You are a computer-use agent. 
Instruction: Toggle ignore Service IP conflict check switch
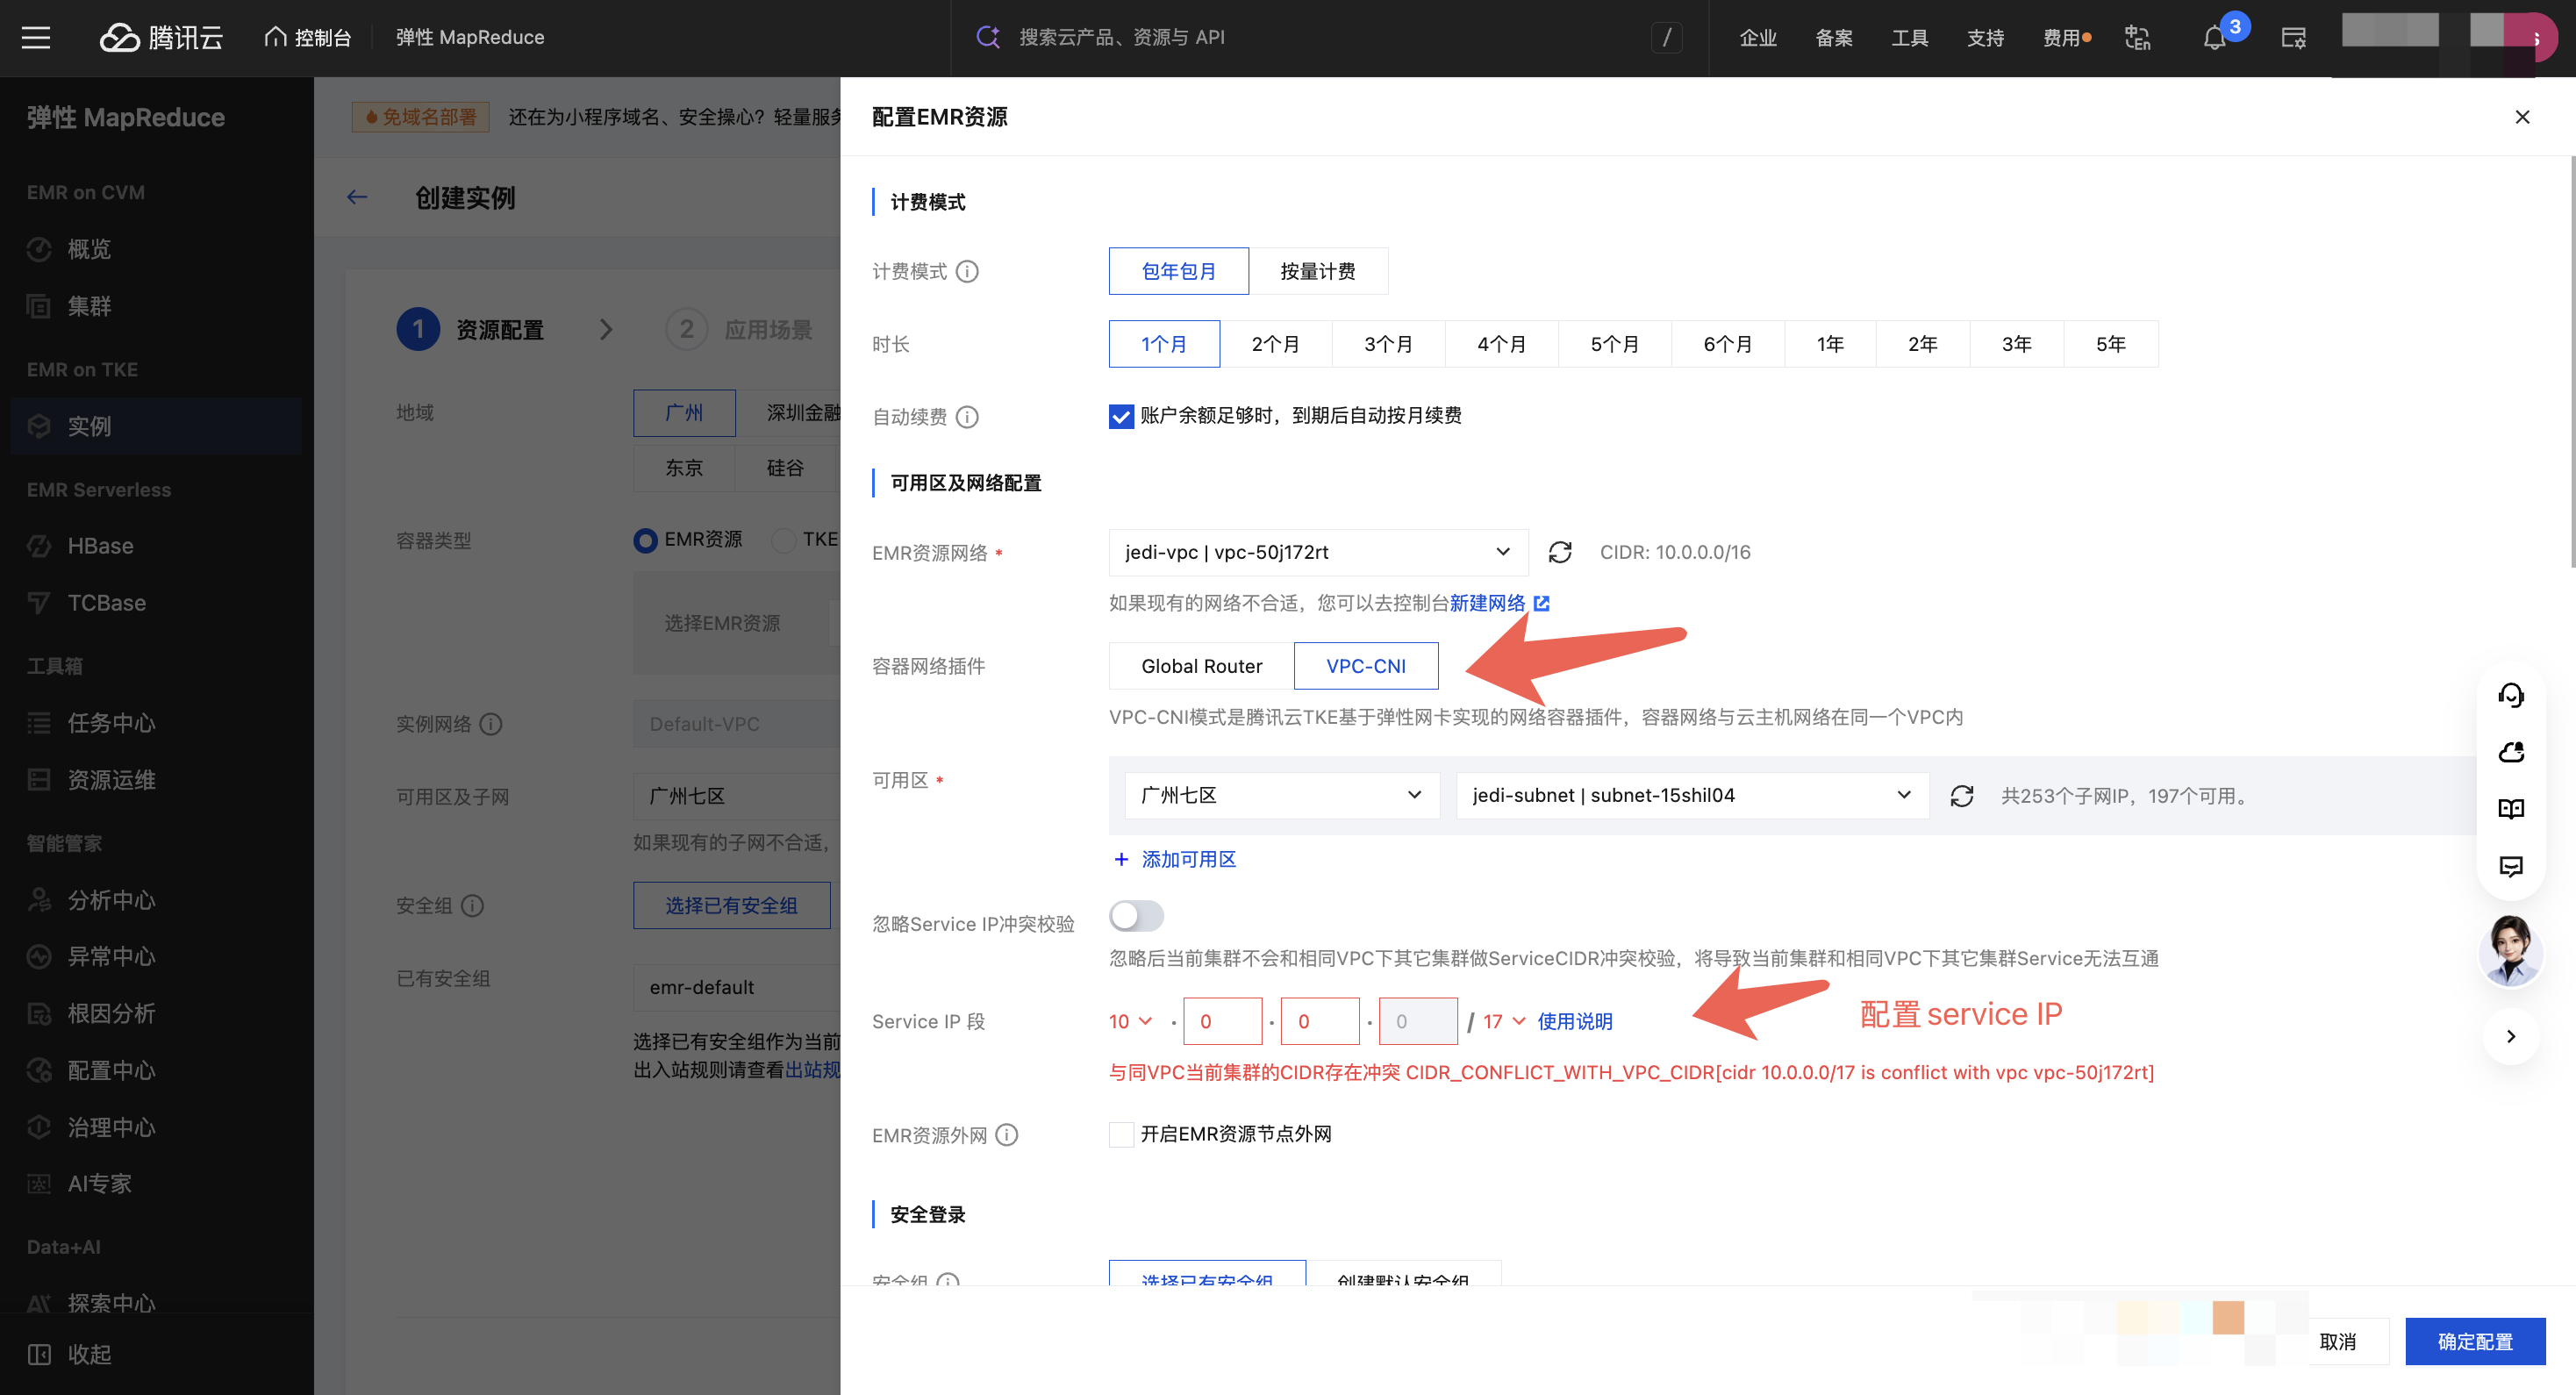tap(1136, 915)
